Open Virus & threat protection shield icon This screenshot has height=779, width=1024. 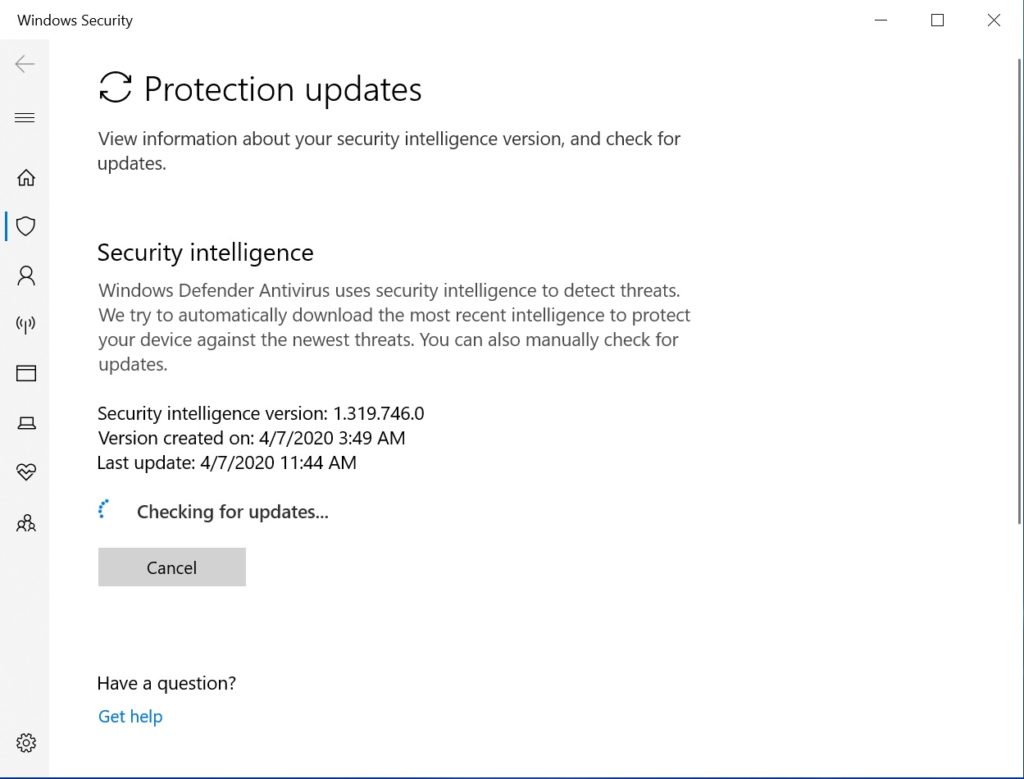pyautogui.click(x=26, y=226)
